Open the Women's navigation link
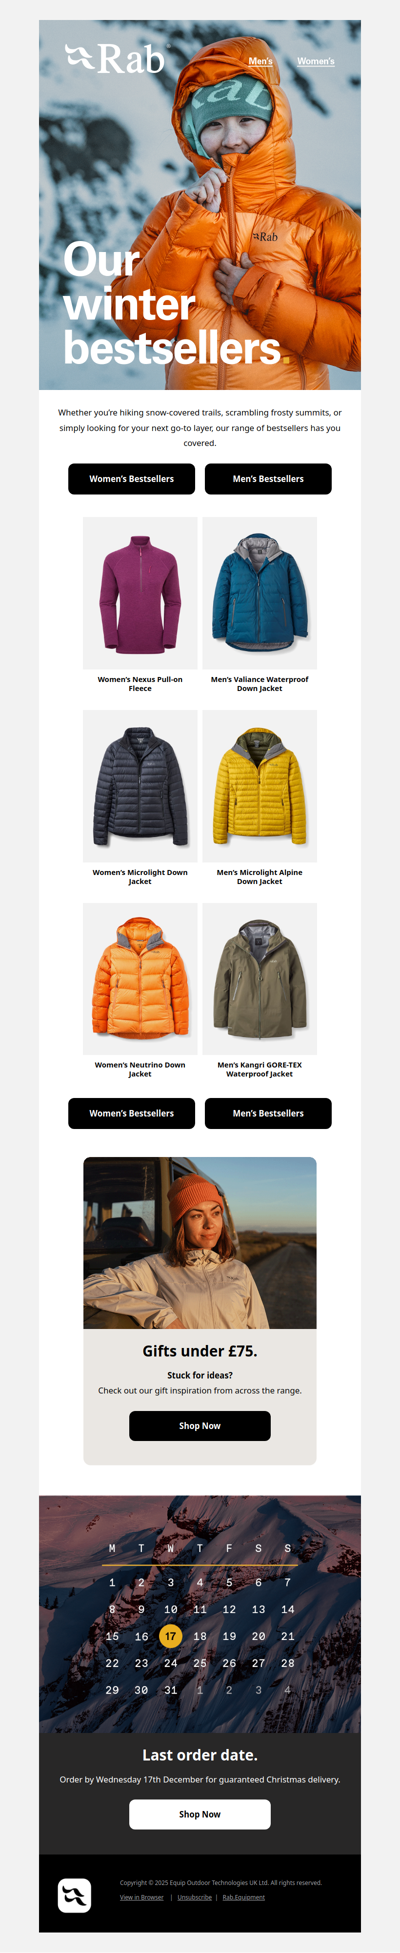The image size is (400, 1953). pyautogui.click(x=316, y=61)
